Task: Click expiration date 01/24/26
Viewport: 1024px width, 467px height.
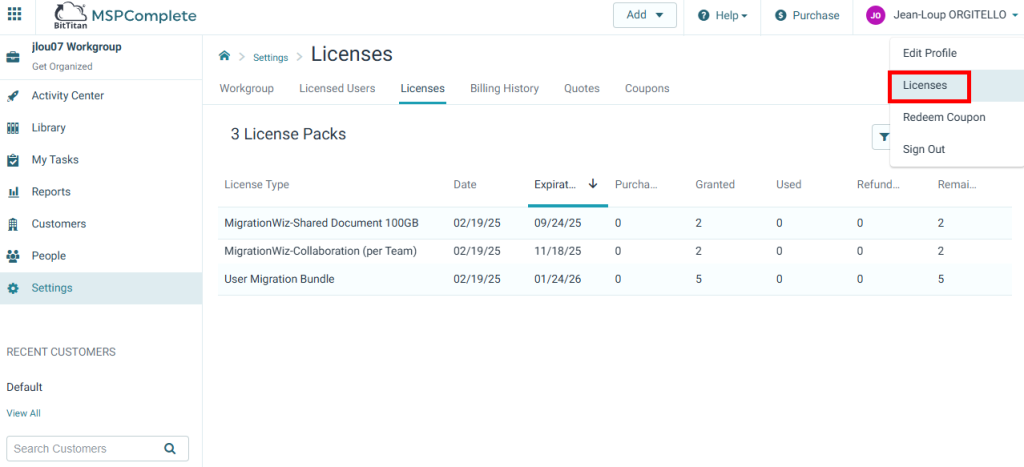Action: tap(558, 280)
